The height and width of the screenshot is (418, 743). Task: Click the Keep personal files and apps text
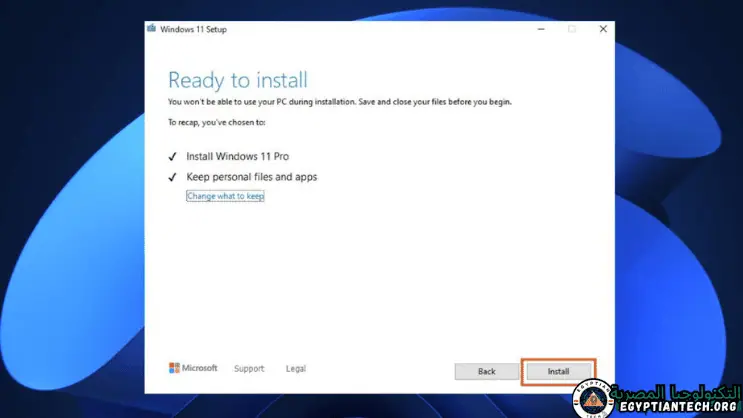point(252,177)
